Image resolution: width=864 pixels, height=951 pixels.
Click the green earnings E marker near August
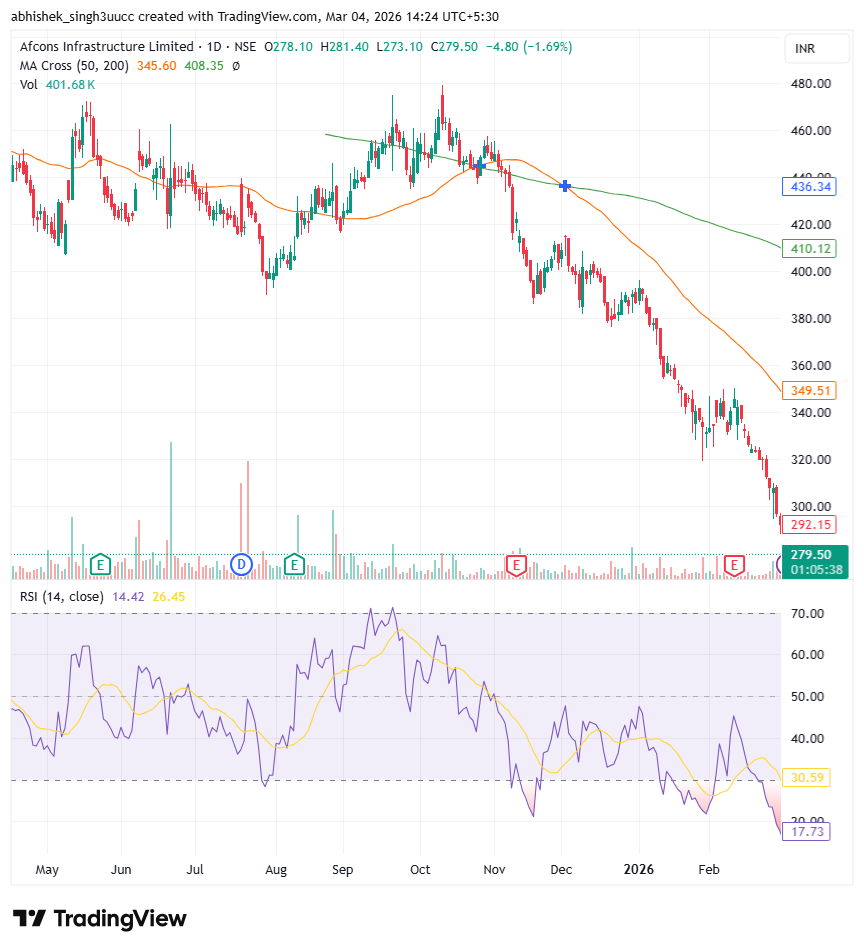(x=294, y=565)
